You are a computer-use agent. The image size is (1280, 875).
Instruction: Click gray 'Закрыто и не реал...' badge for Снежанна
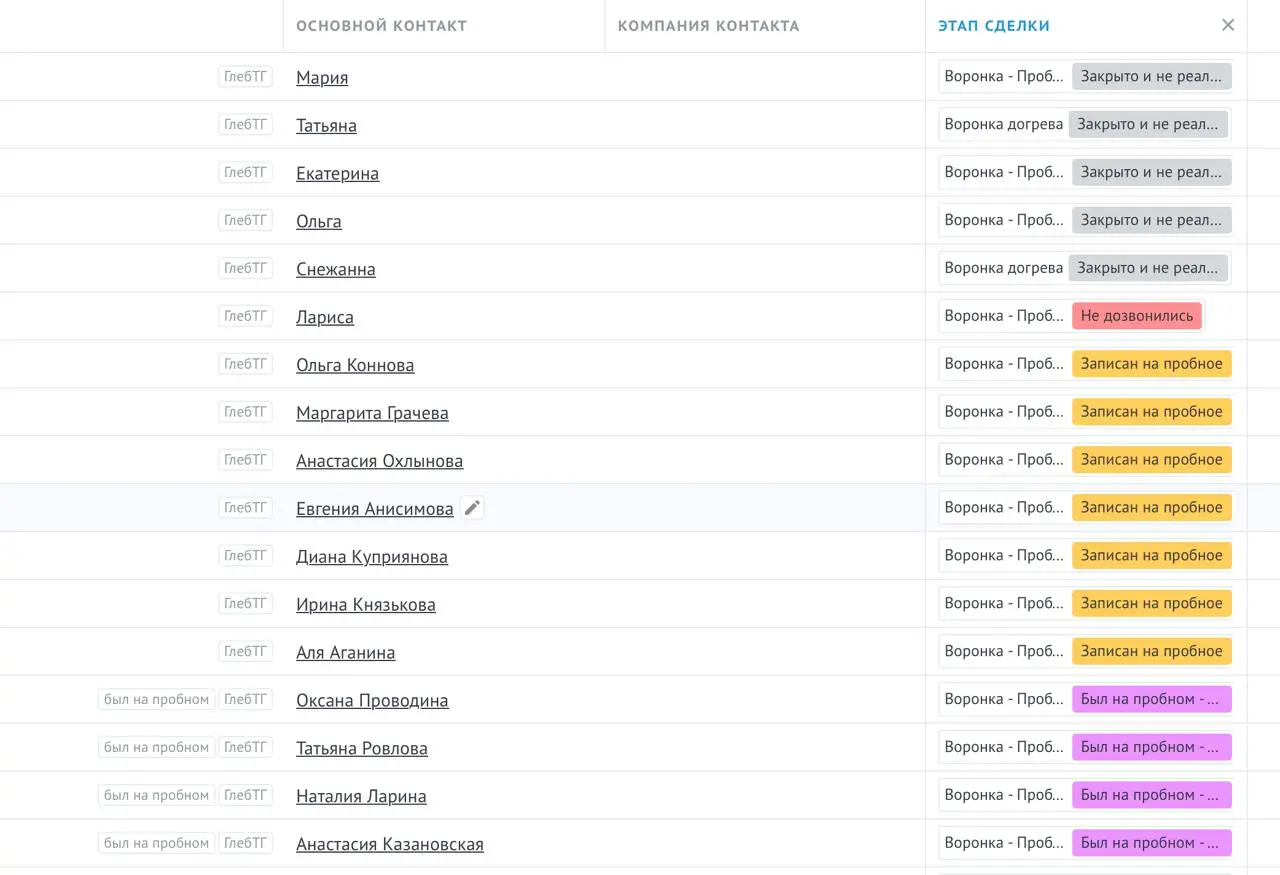click(1148, 268)
